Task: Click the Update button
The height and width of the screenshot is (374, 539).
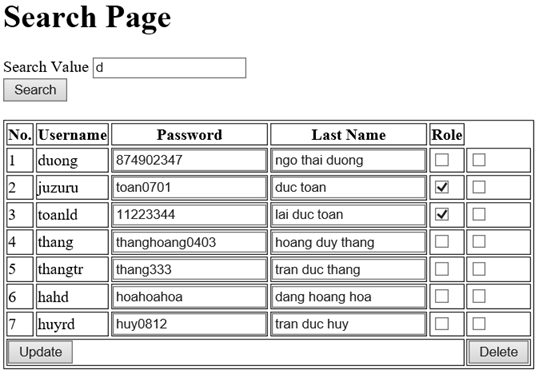Action: coord(40,352)
